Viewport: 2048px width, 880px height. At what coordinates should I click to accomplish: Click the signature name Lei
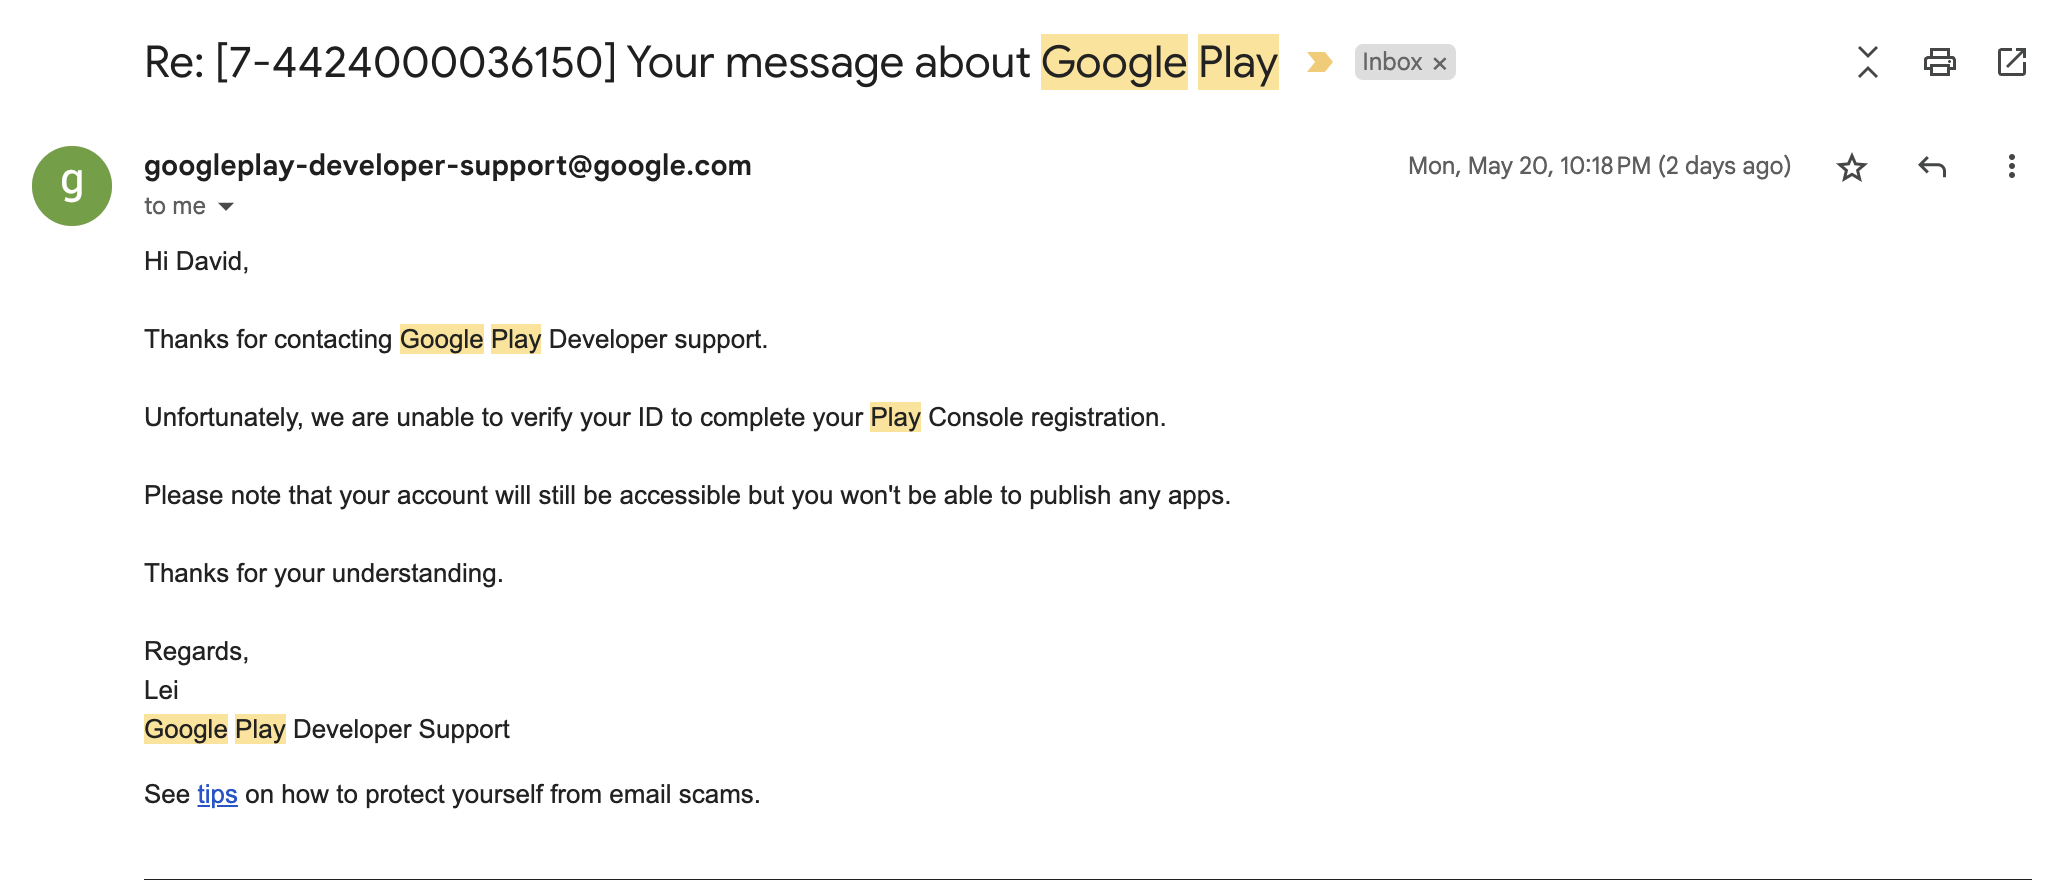click(x=161, y=691)
